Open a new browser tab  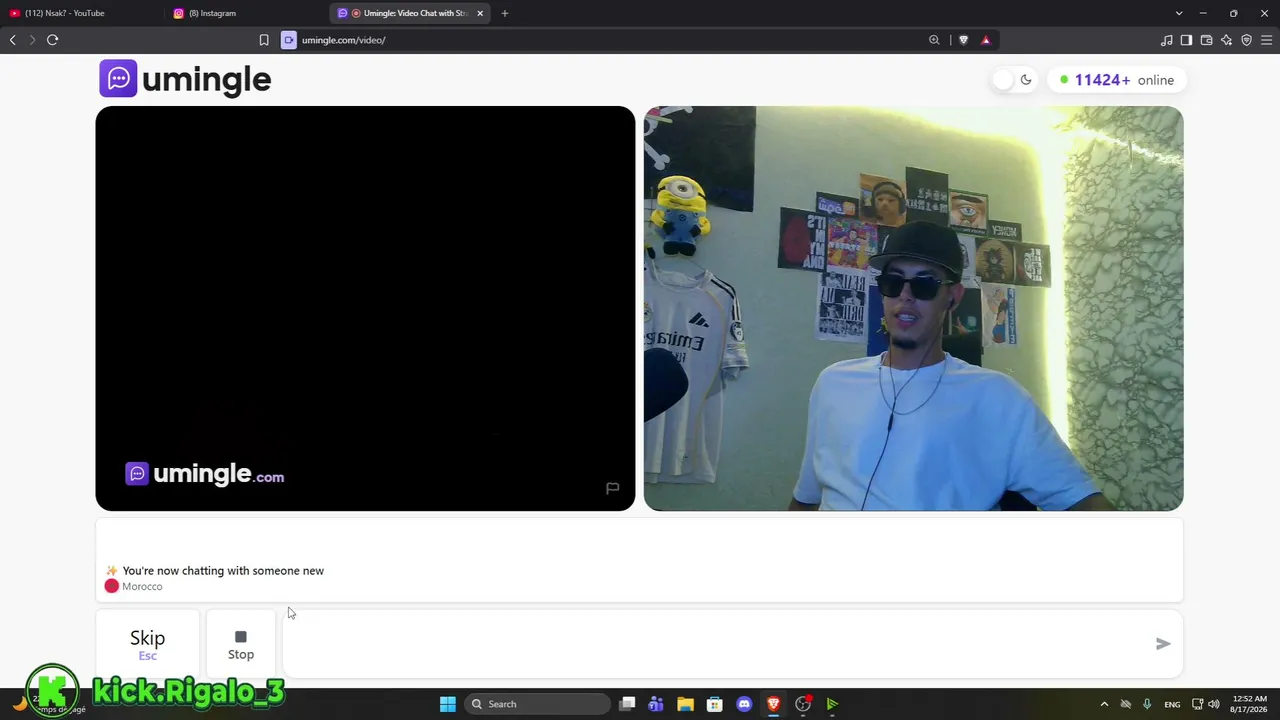pyautogui.click(x=505, y=13)
